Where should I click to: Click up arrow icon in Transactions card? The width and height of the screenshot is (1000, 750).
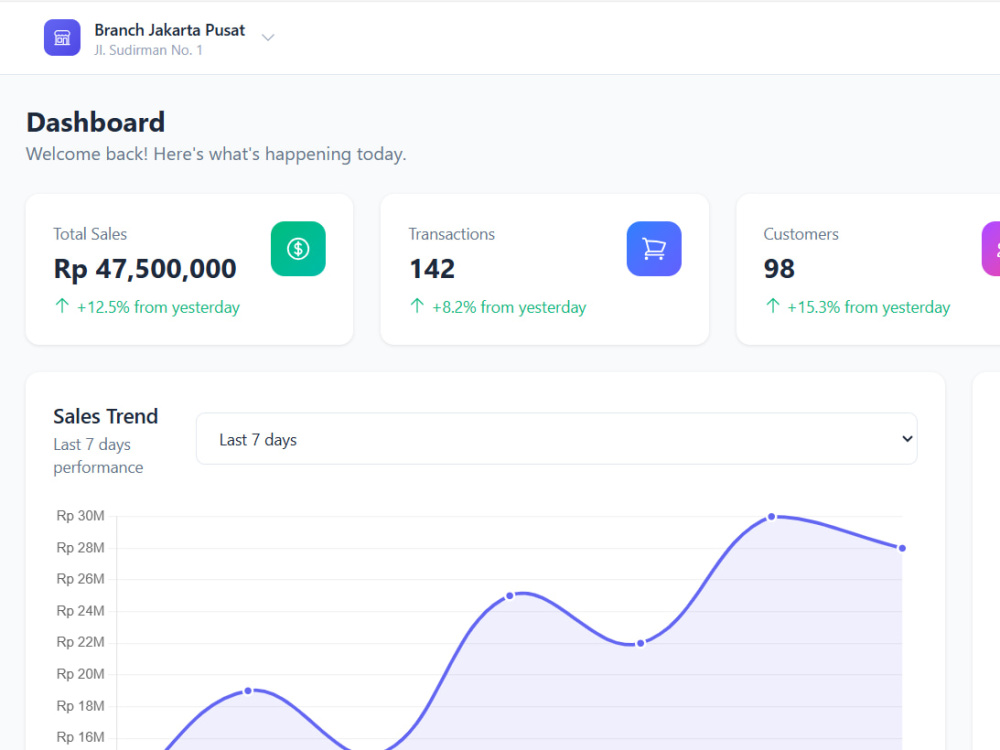pos(417,306)
